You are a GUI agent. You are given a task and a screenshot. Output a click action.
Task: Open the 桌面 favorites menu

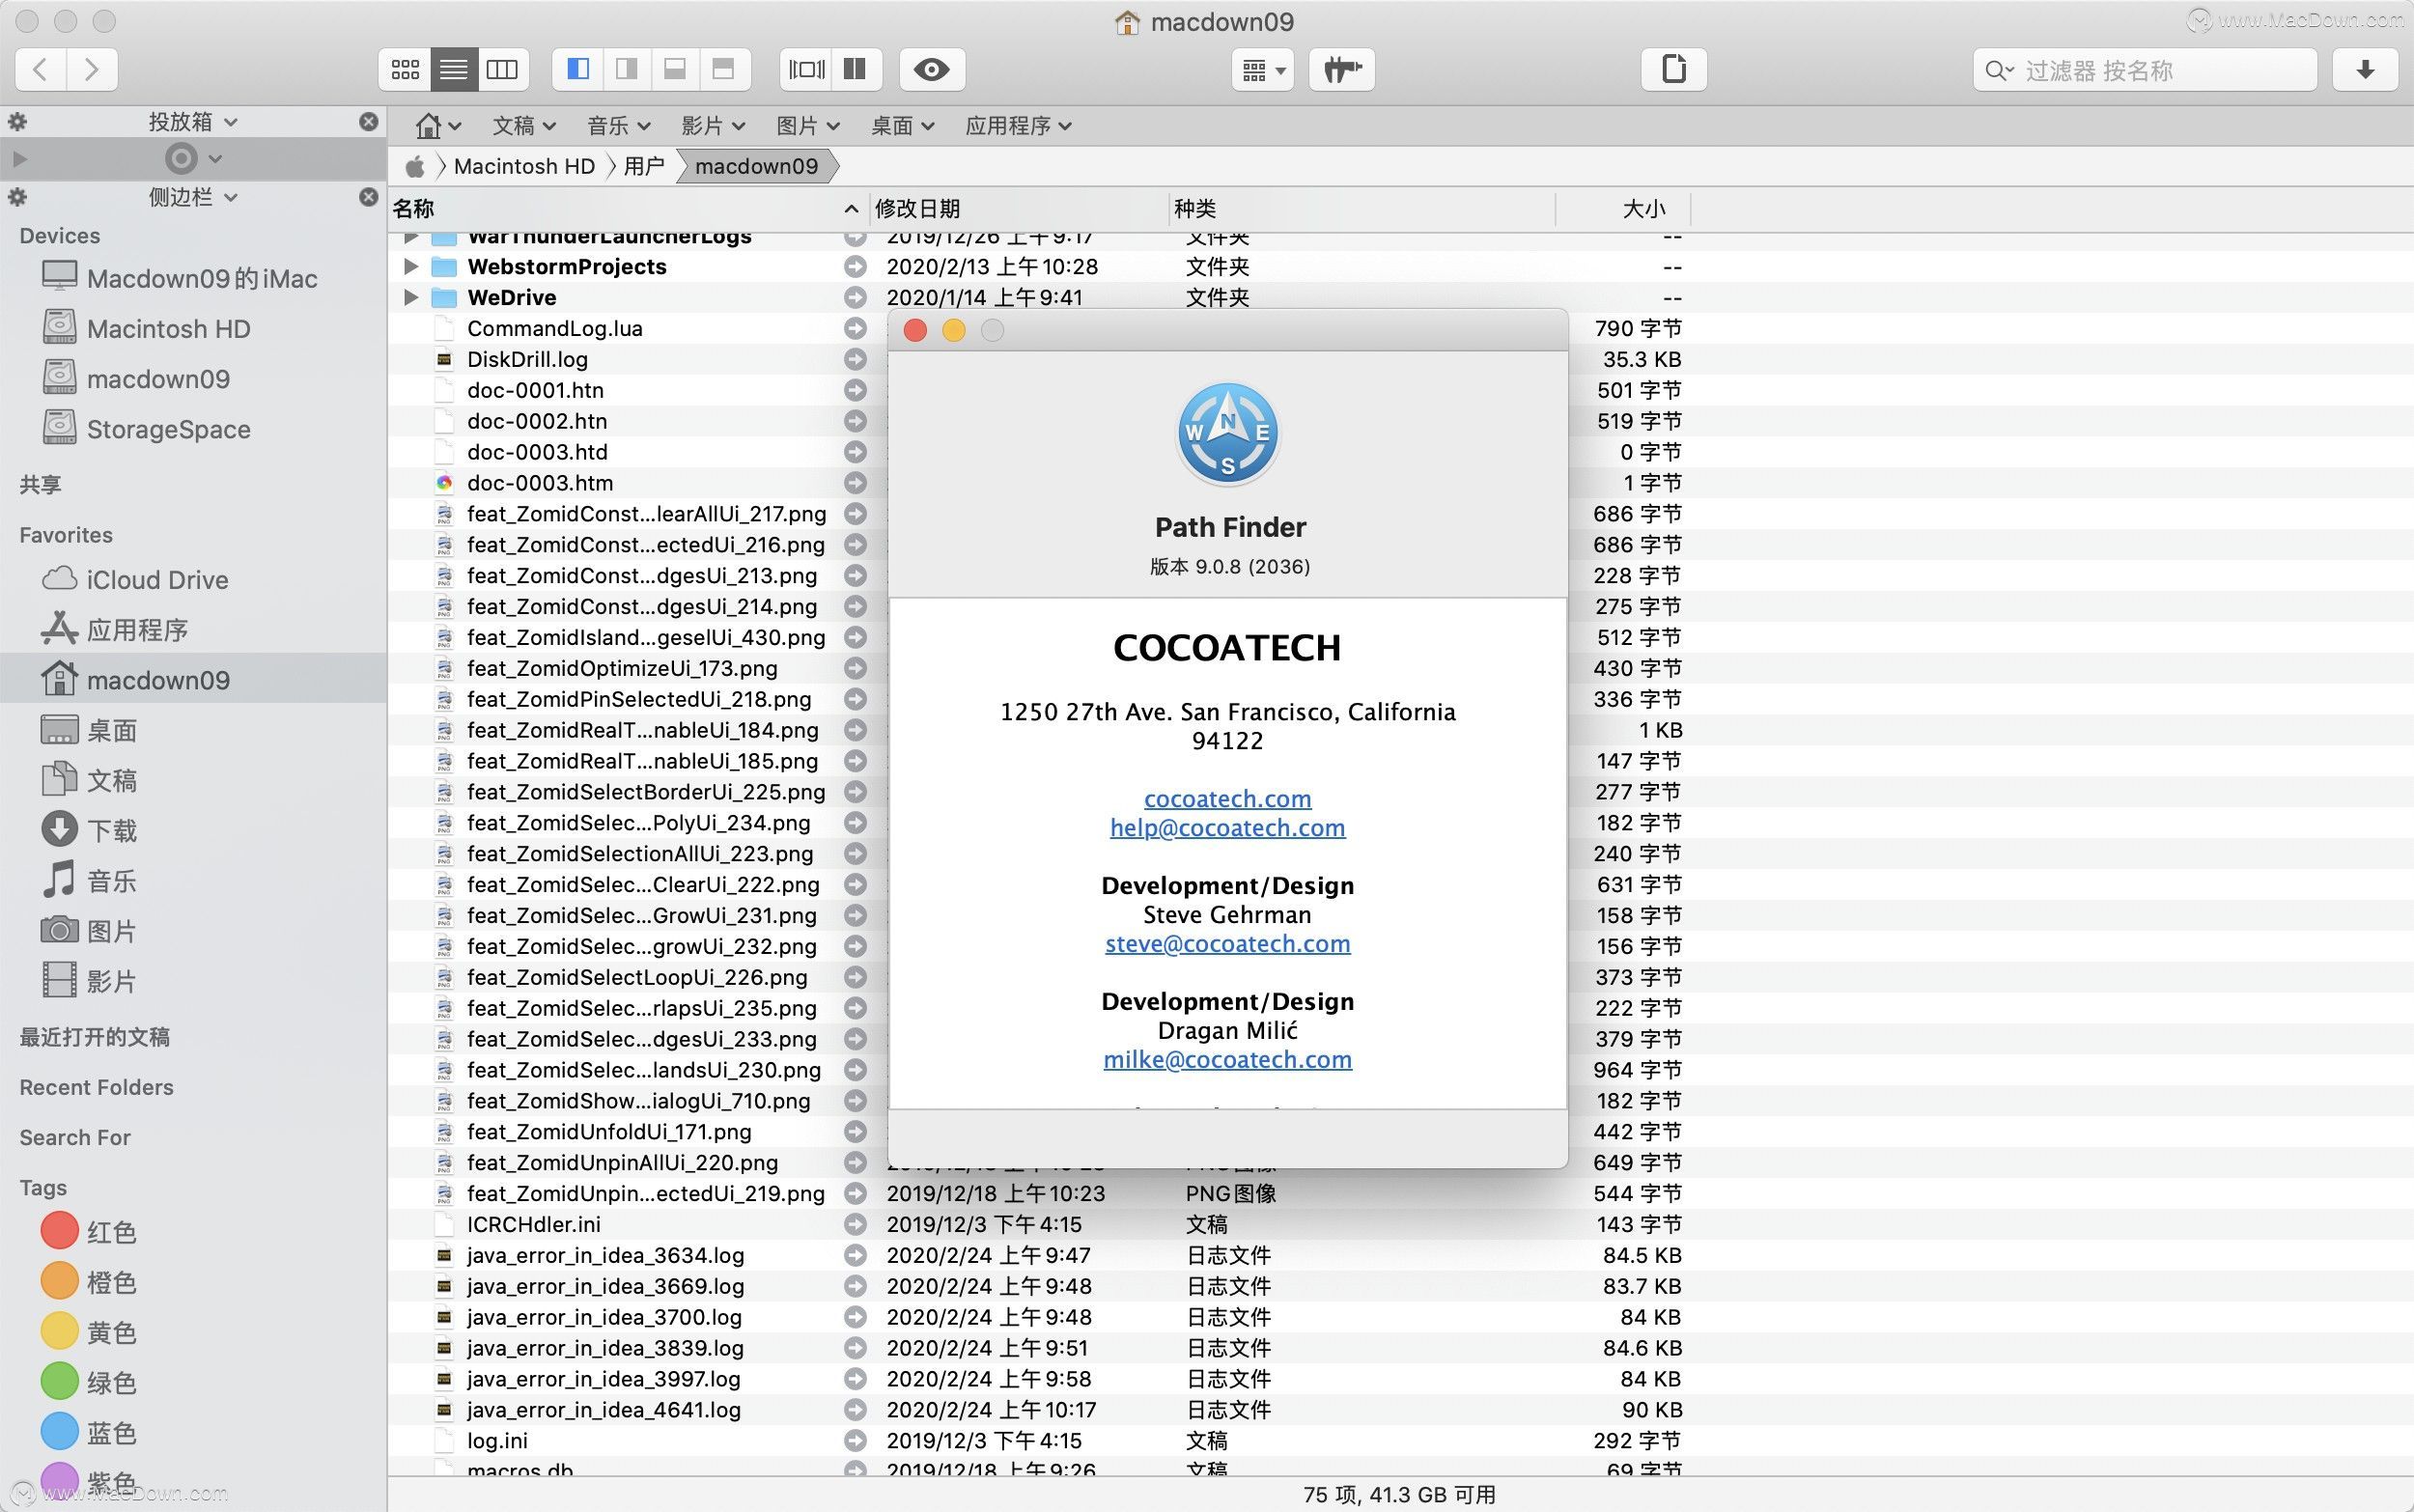(902, 126)
